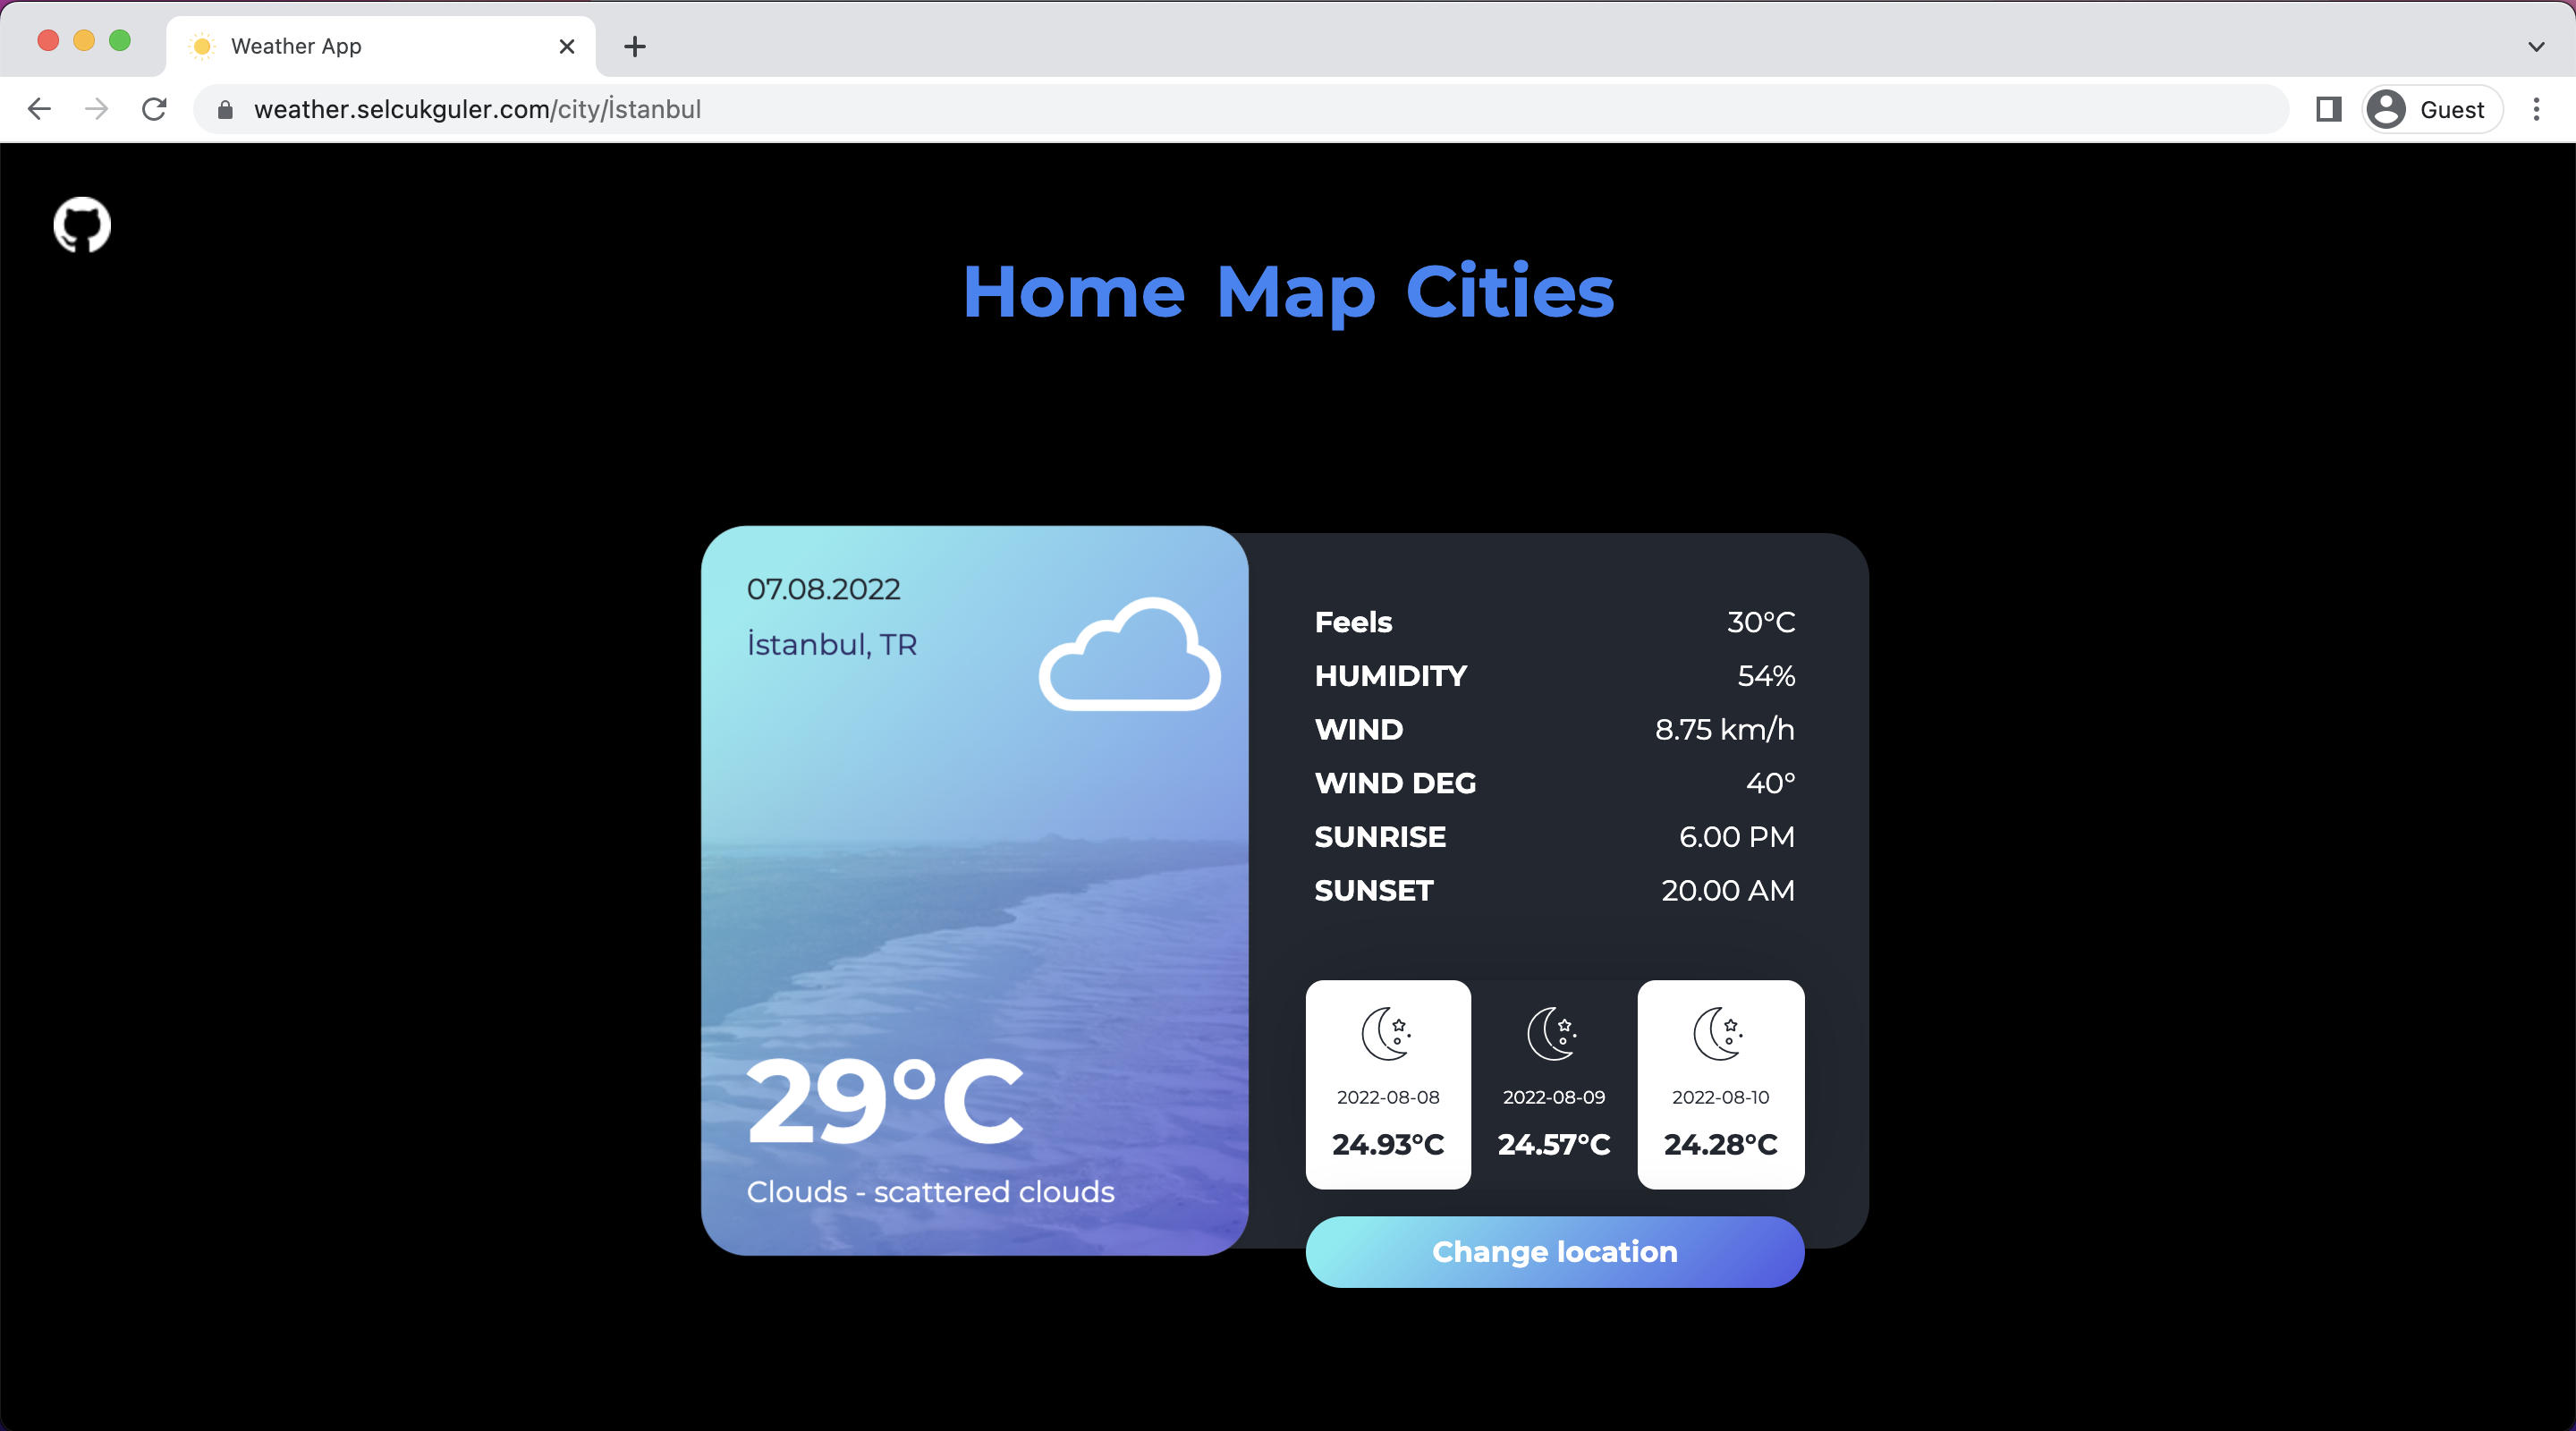Click the browser tab for Weather App

[x=377, y=46]
